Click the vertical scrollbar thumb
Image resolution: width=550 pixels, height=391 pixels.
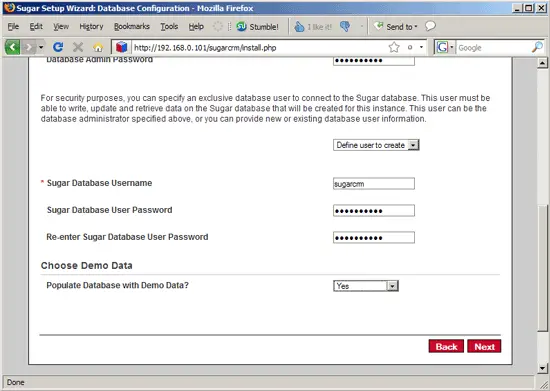[543, 268]
